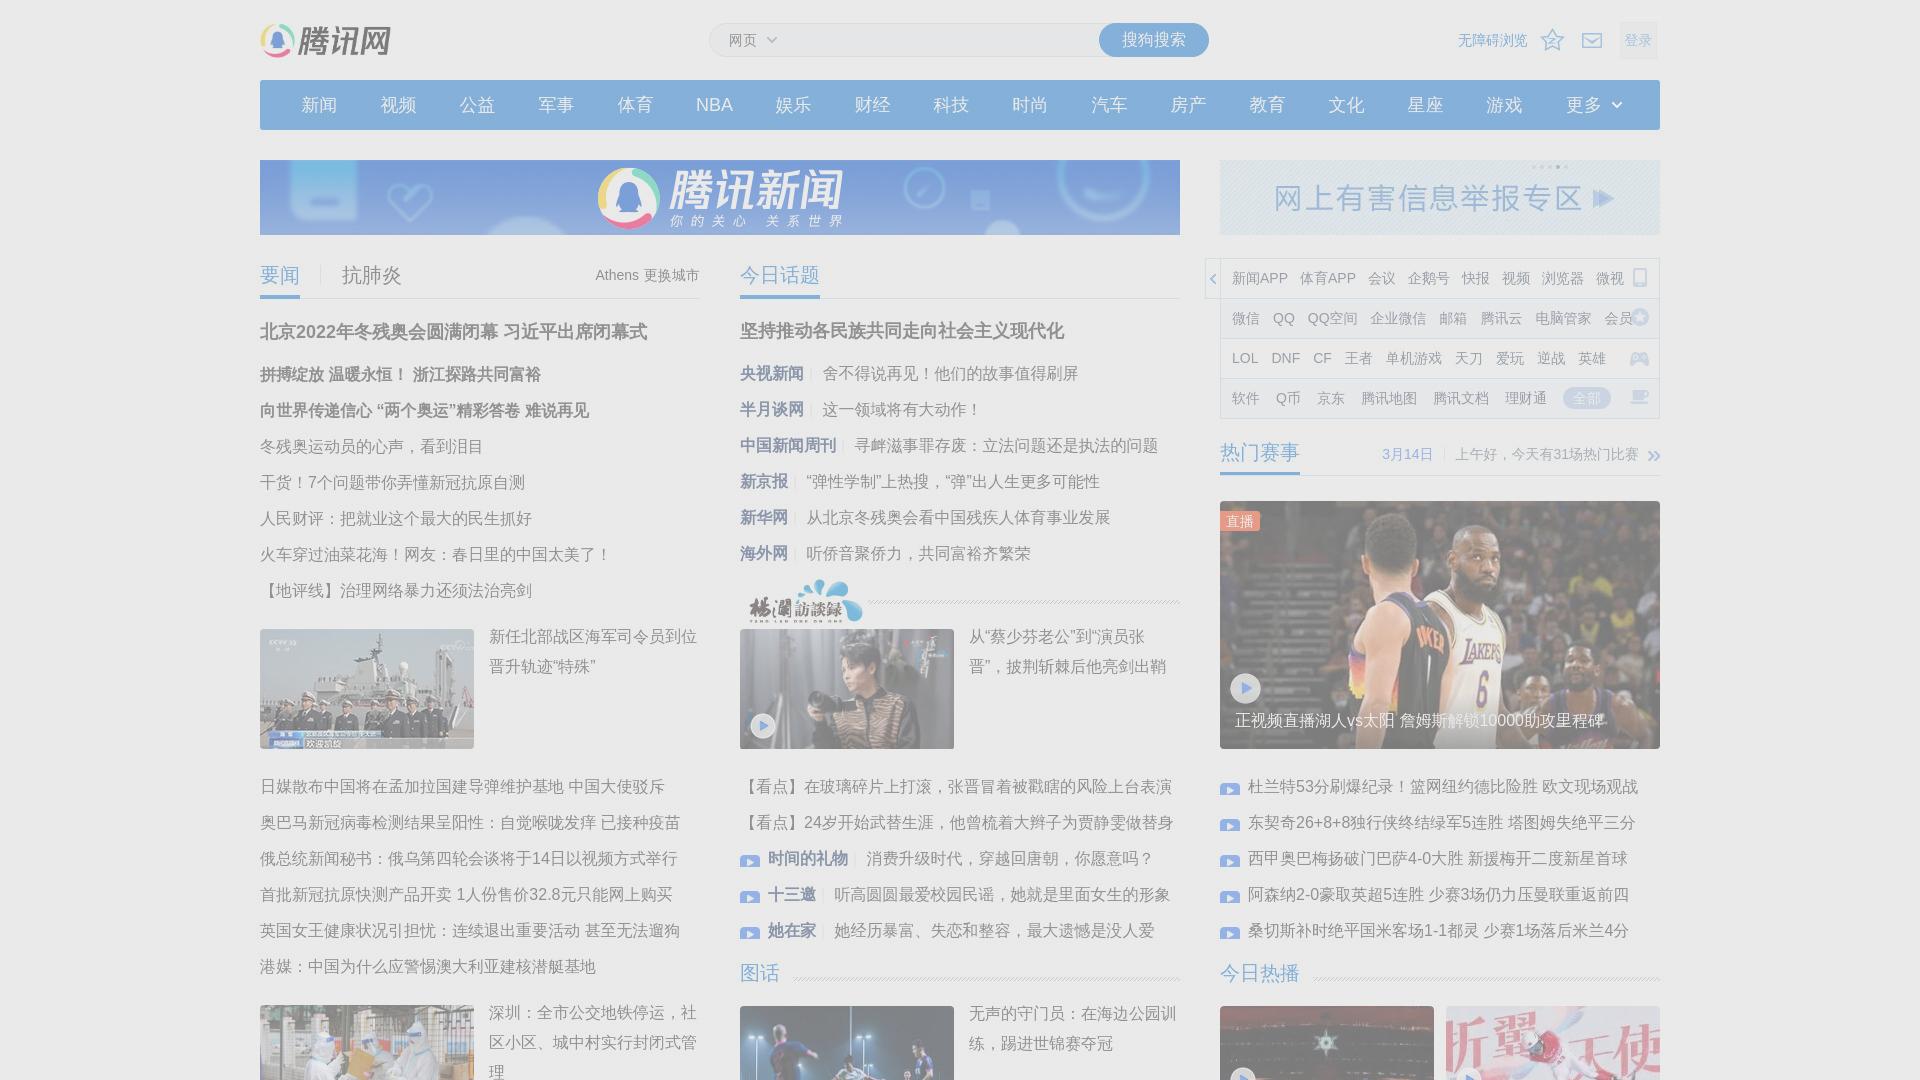
Task: Open 坚持推动各民族共同走向社会主义现代化 headline
Action: point(902,331)
